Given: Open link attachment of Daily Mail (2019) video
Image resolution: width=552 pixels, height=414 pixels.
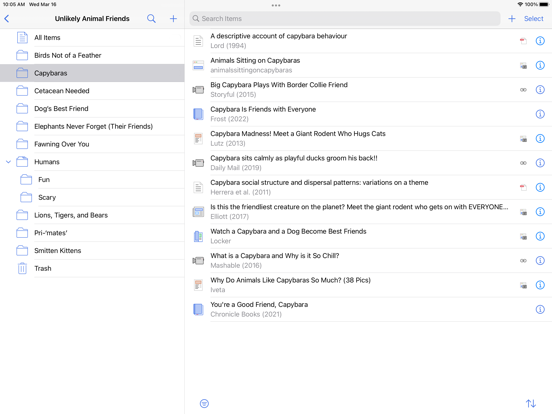Looking at the screenshot, I should click(x=523, y=163).
